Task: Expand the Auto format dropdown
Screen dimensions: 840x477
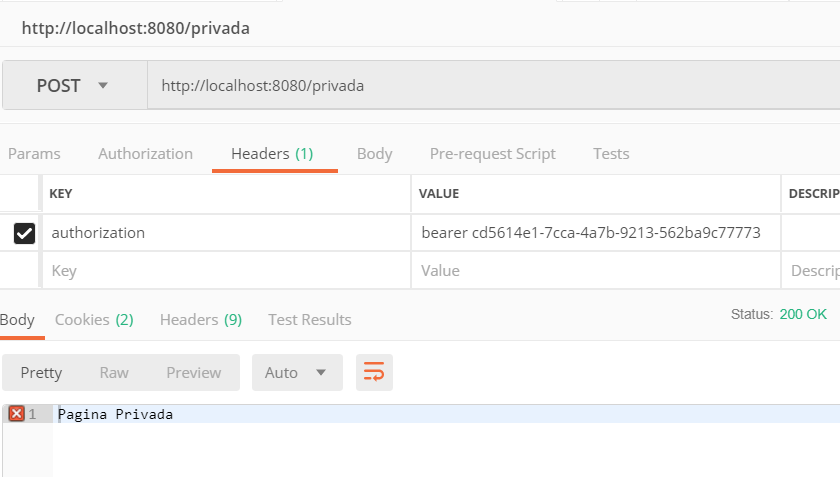Action: [297, 372]
